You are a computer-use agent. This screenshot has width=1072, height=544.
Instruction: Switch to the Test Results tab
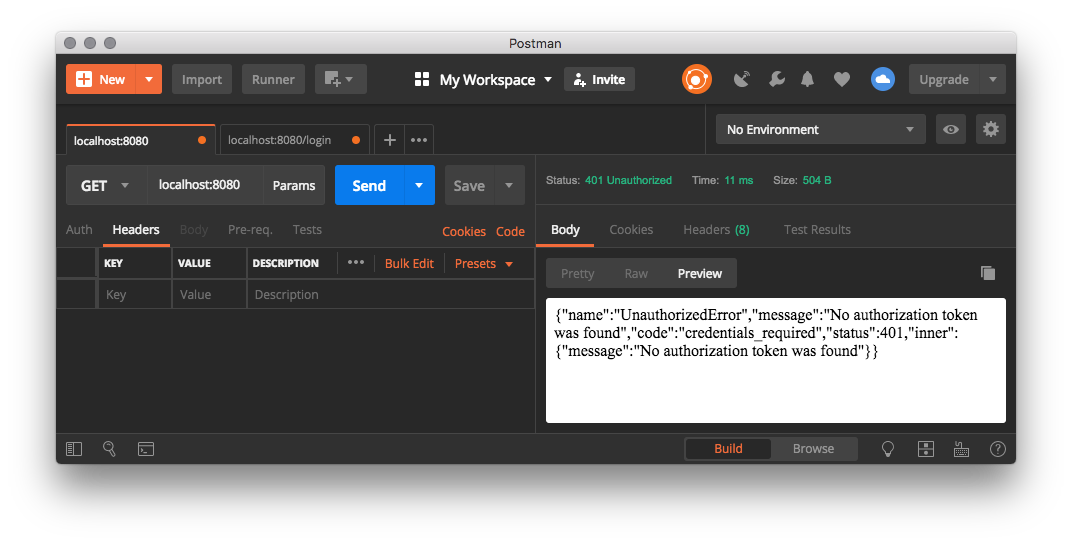817,230
